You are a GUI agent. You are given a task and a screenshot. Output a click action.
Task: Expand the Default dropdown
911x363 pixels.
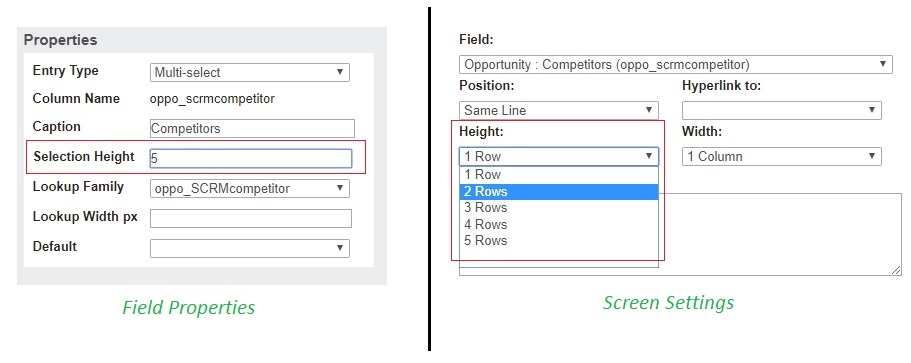click(x=250, y=248)
